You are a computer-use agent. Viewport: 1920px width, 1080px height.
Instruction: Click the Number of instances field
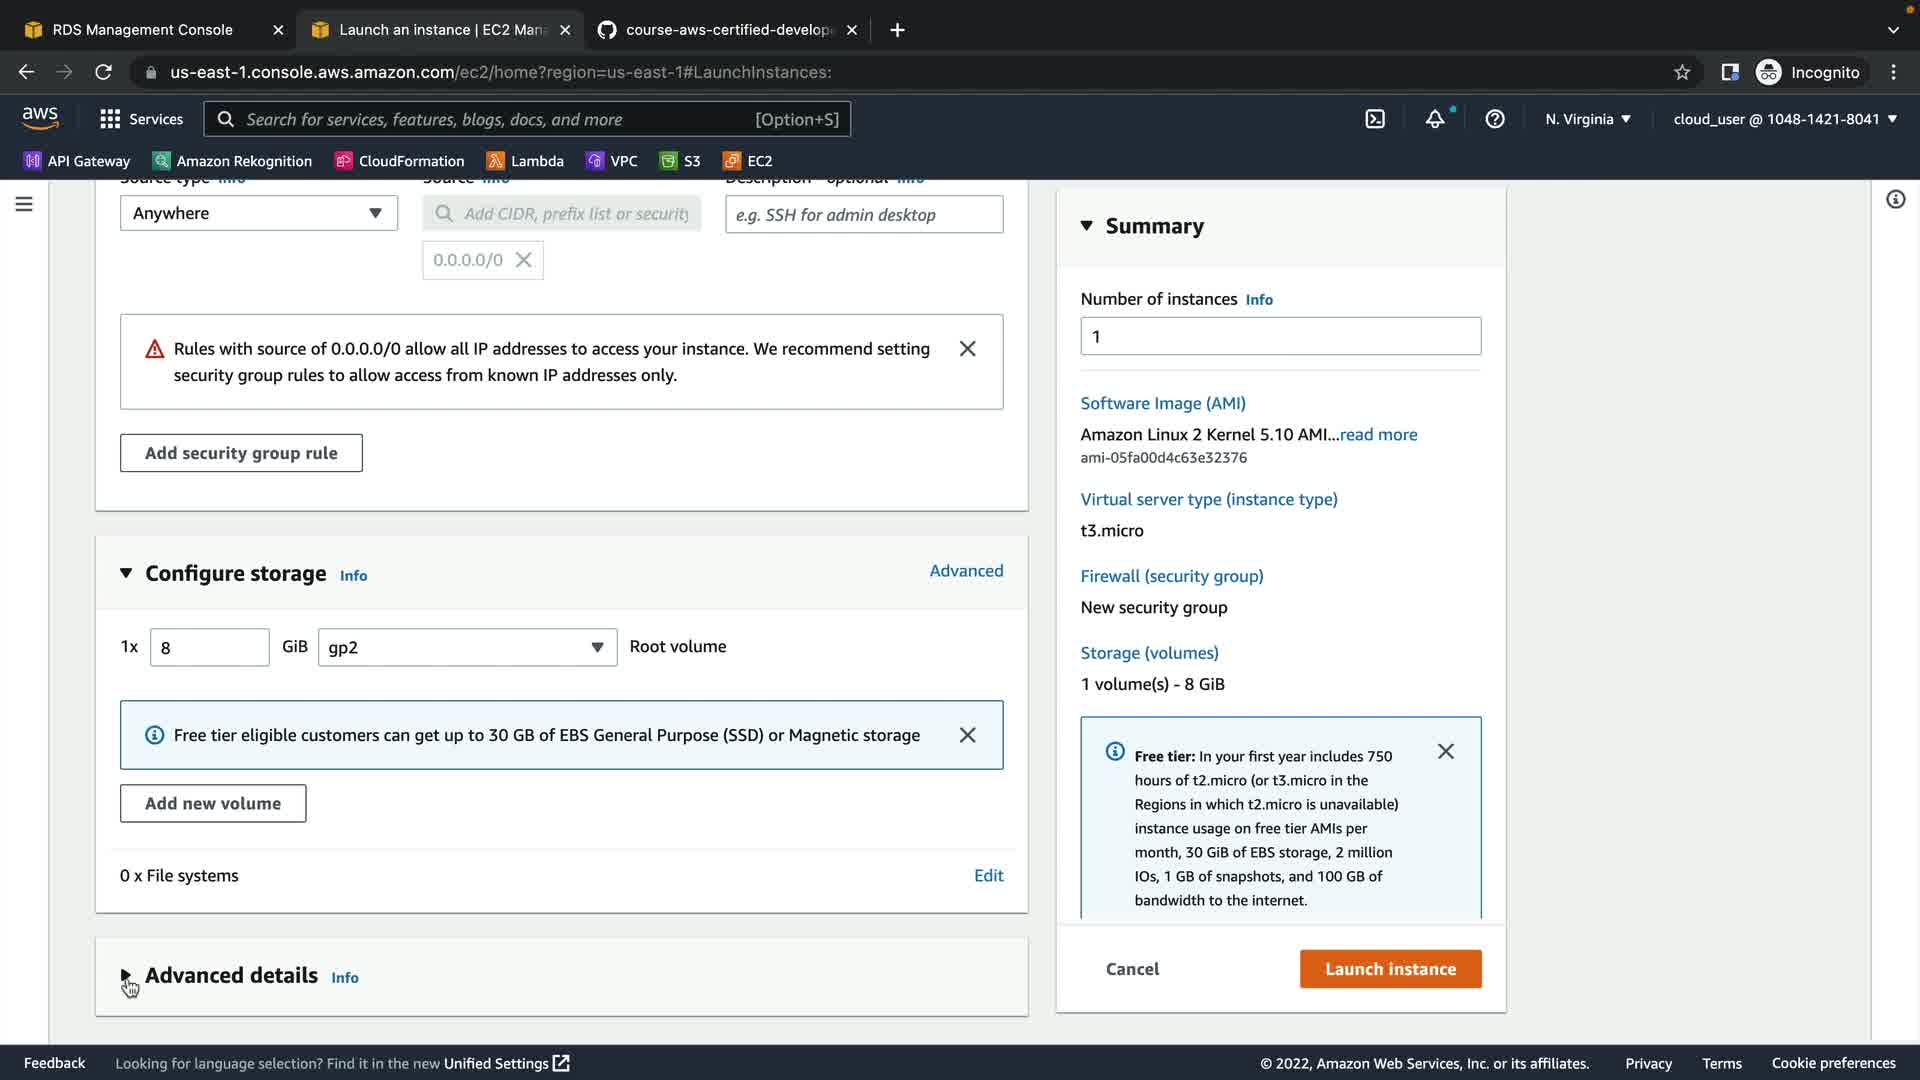[1280, 337]
